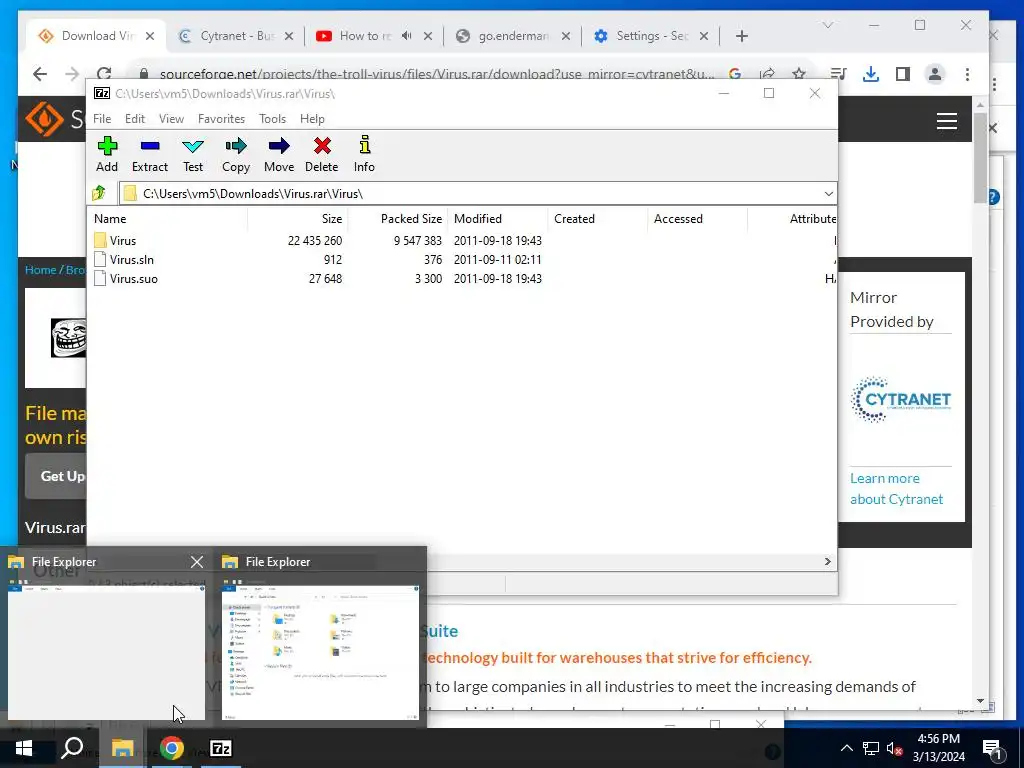Image resolution: width=1024 pixels, height=768 pixels.
Task: Click the Chrome taskbar icon
Action: (x=172, y=748)
